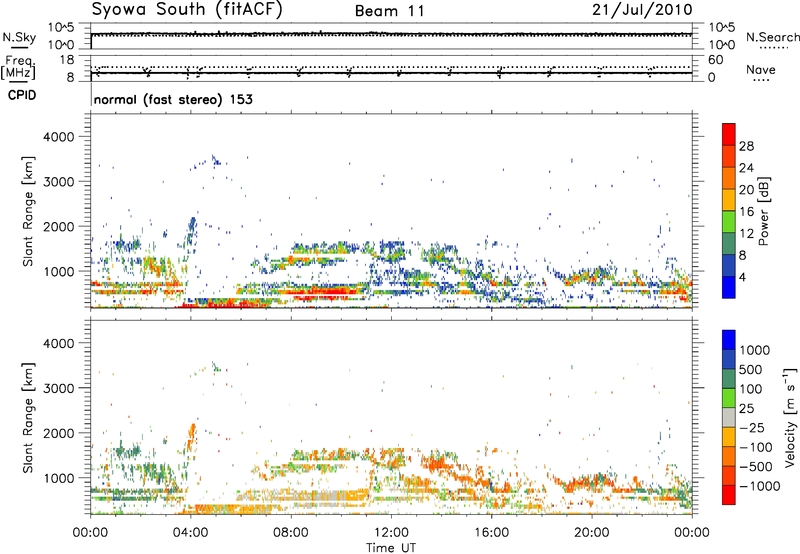Click the '04:00' time tick label
This screenshot has height=554, width=800.
pyautogui.click(x=191, y=533)
